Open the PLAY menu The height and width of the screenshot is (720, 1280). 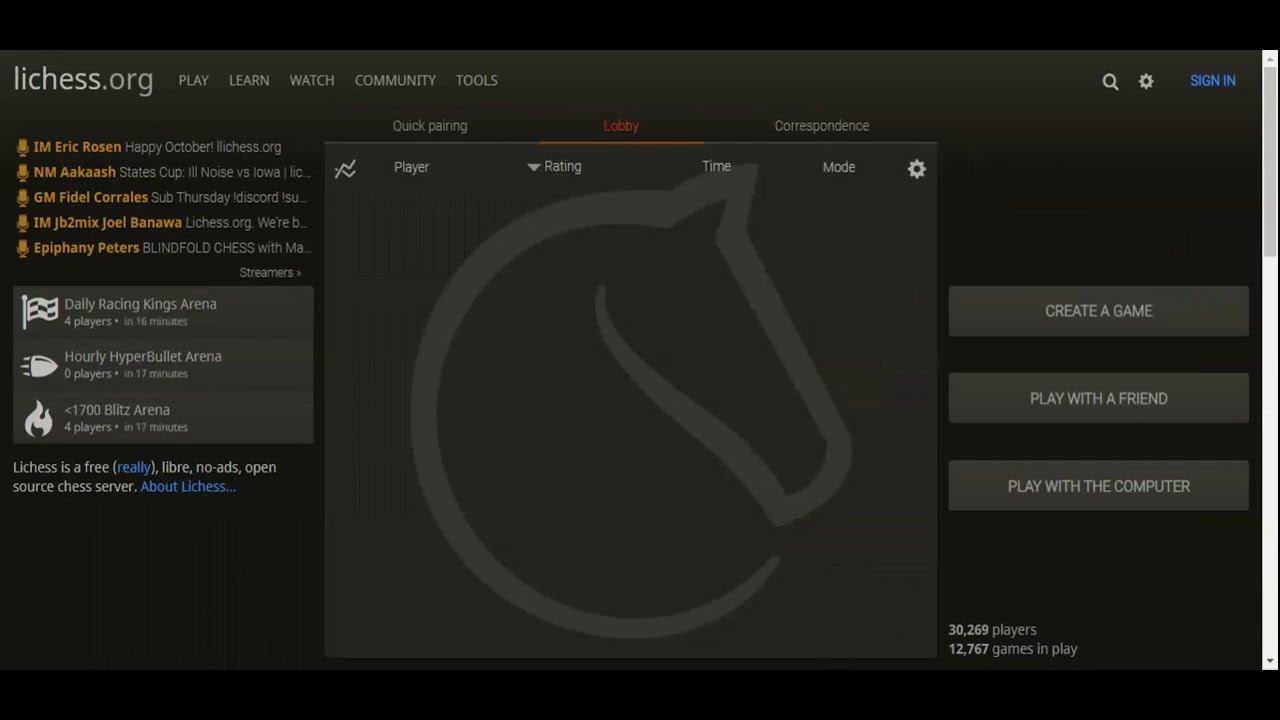click(x=193, y=80)
